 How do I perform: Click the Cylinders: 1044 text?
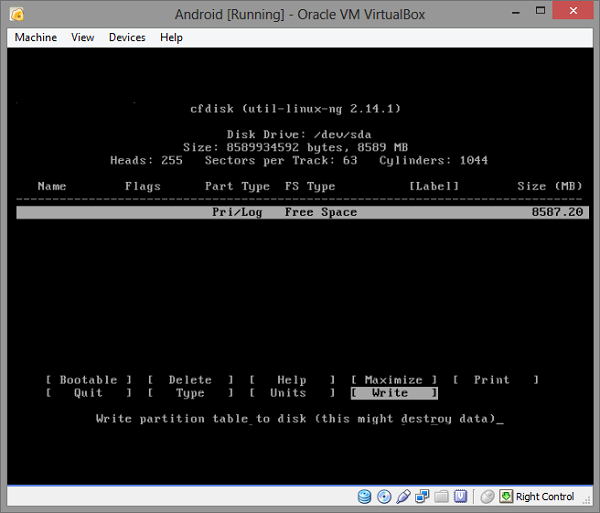click(433, 160)
